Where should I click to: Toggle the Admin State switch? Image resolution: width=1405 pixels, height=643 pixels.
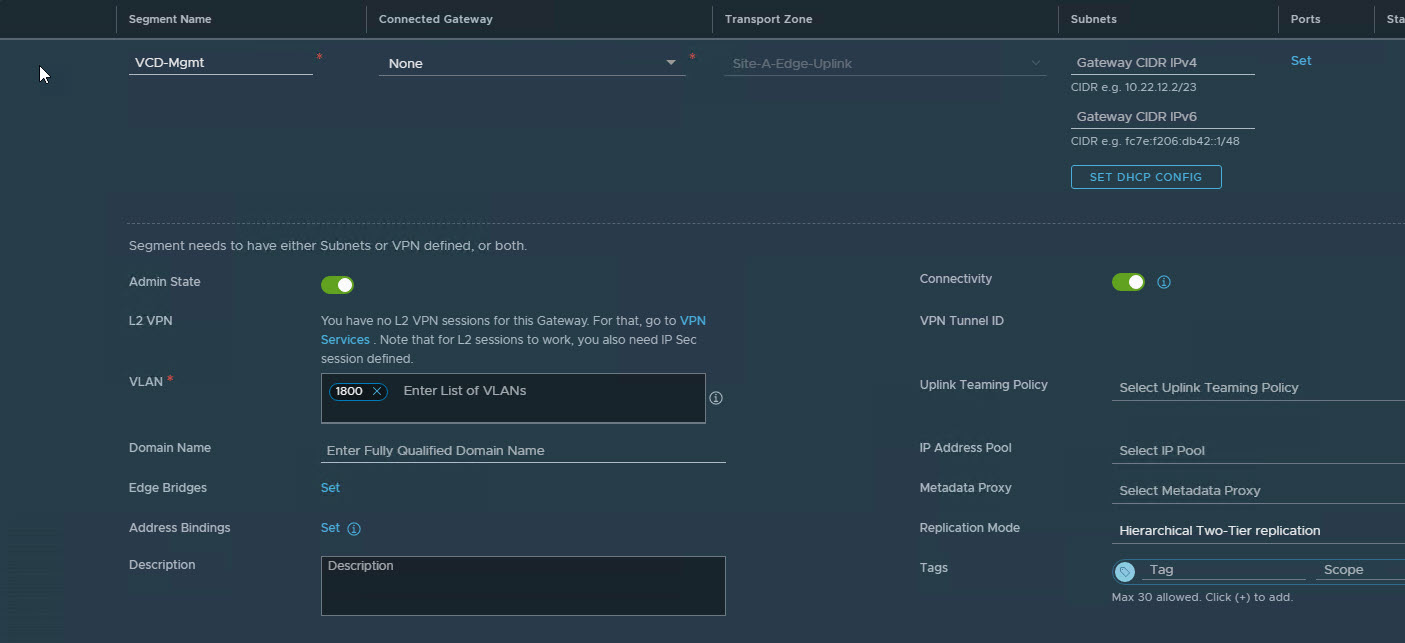pyautogui.click(x=337, y=285)
